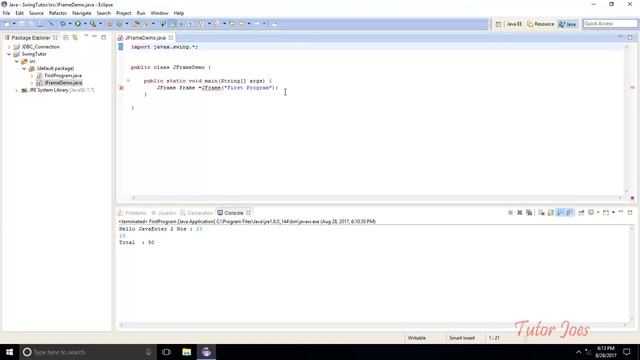
Task: Select the Java perspective button
Action: [567, 24]
